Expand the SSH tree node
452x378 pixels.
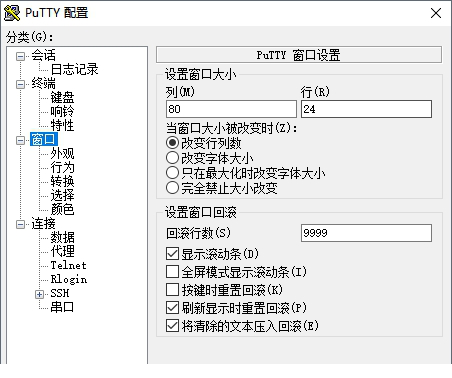tap(39, 294)
